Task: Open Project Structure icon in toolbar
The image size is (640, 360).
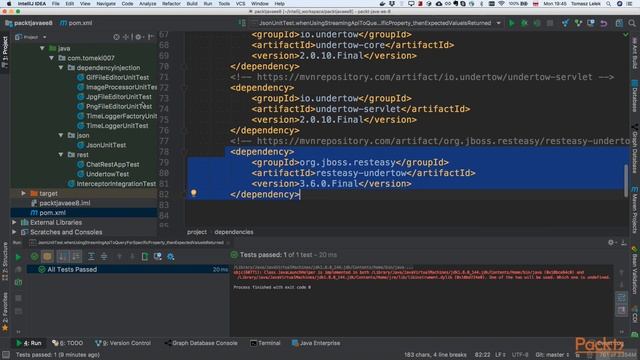Action: pyautogui.click(x=619, y=23)
